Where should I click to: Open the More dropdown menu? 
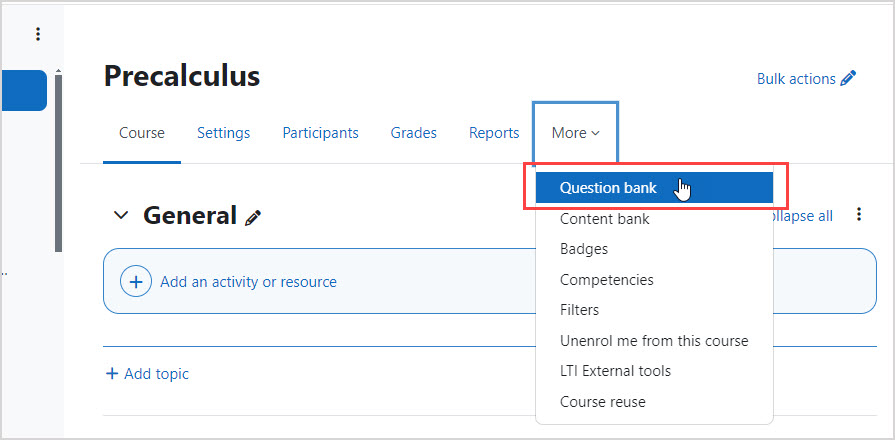(x=575, y=133)
